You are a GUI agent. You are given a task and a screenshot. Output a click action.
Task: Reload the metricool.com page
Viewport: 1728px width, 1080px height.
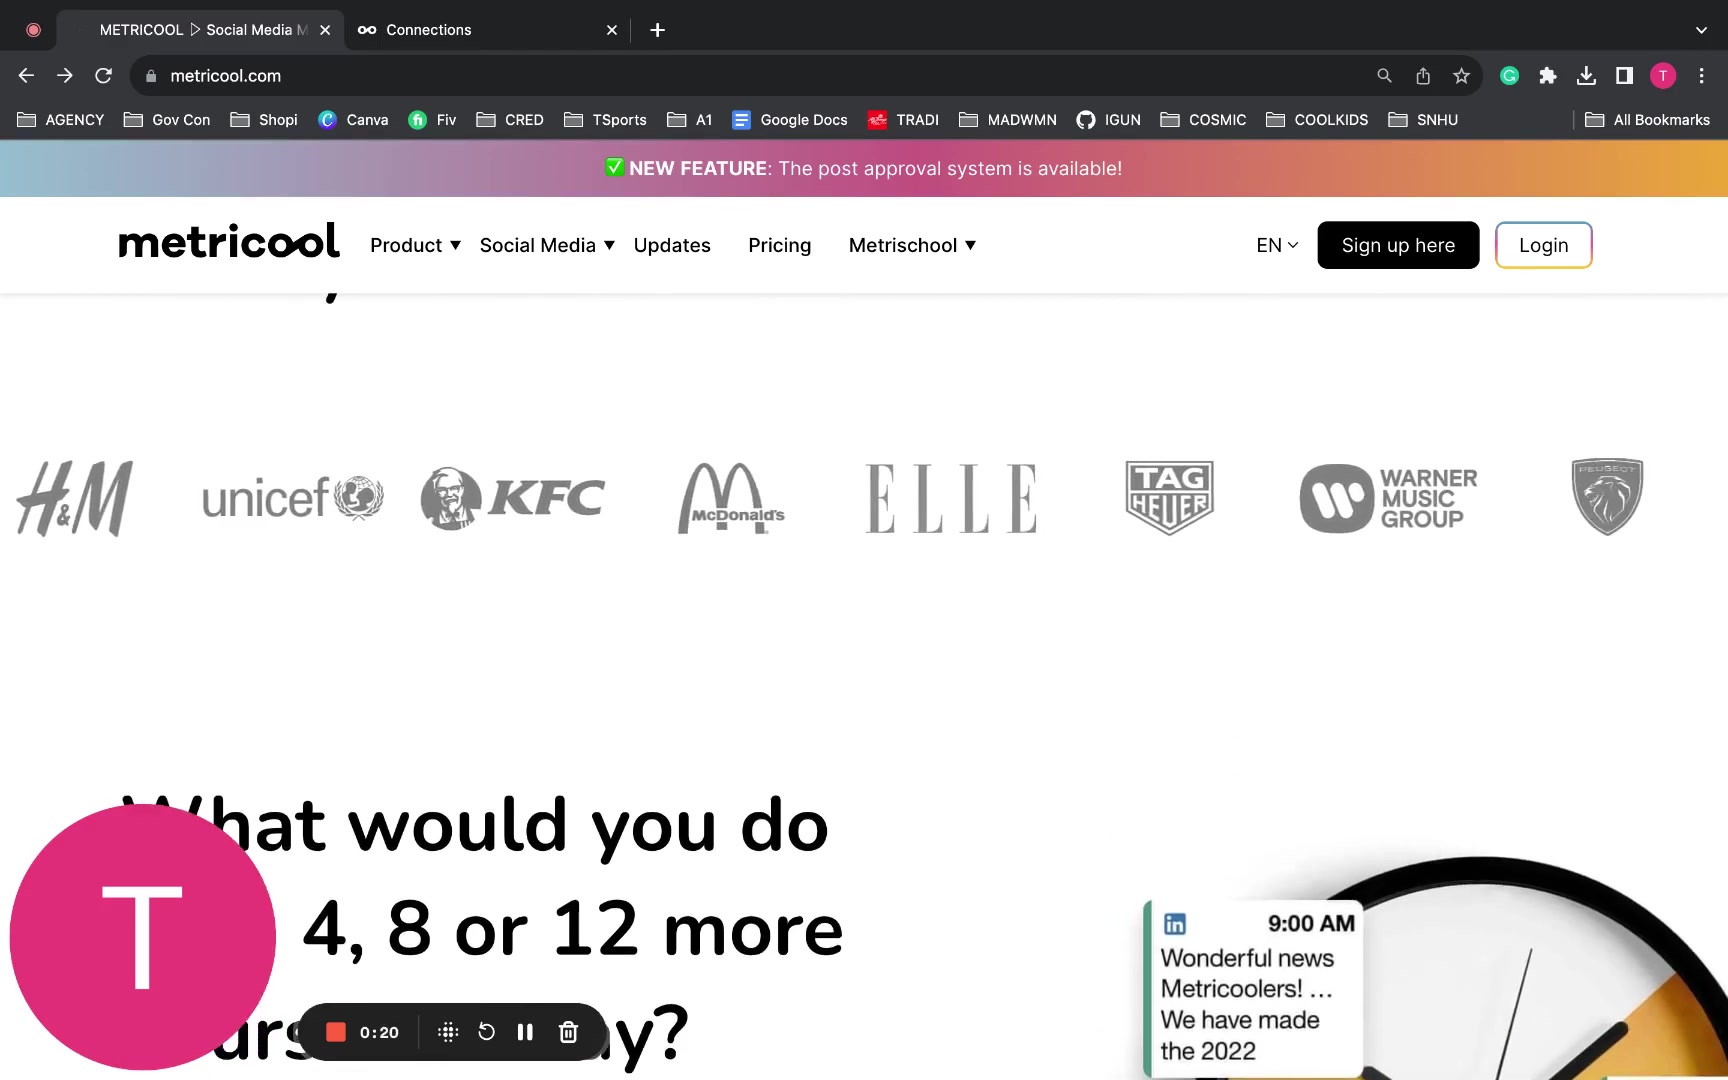[103, 75]
